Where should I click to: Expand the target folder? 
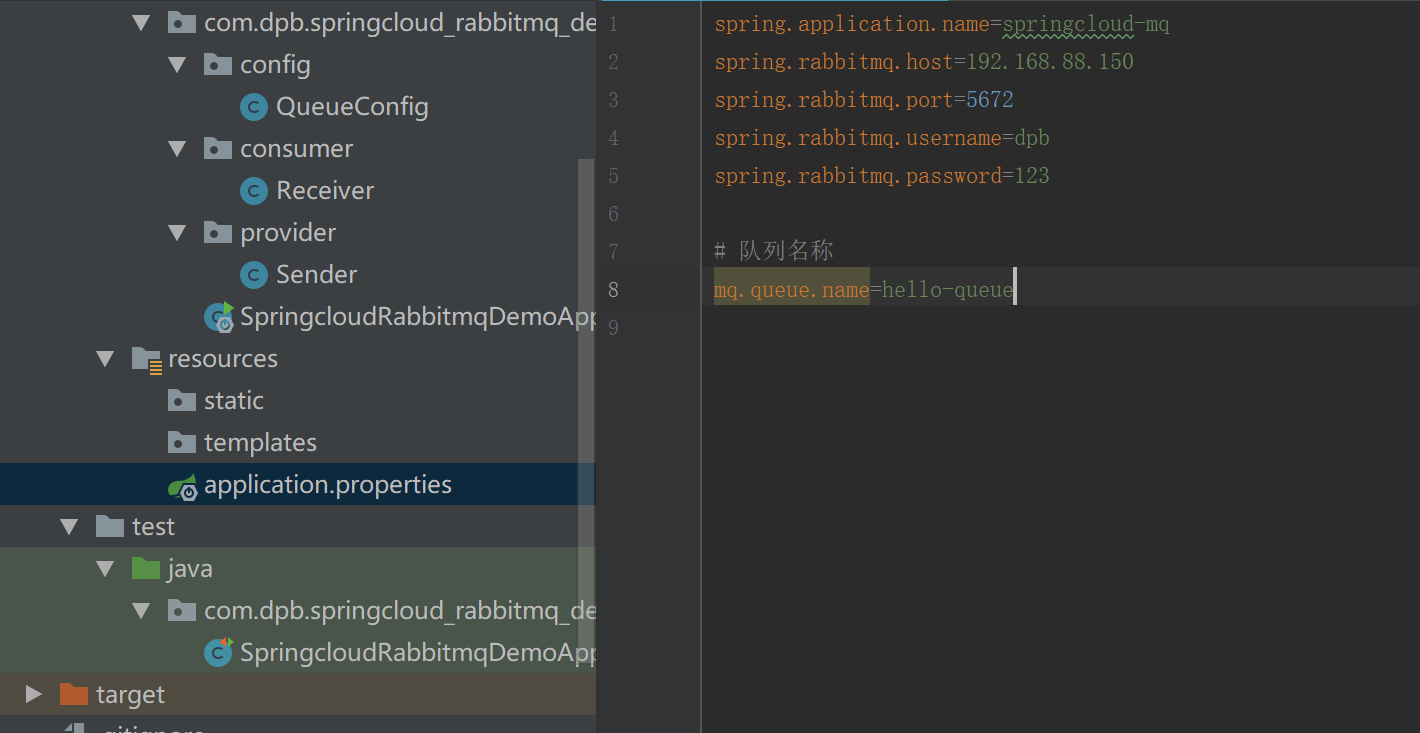[x=34, y=694]
